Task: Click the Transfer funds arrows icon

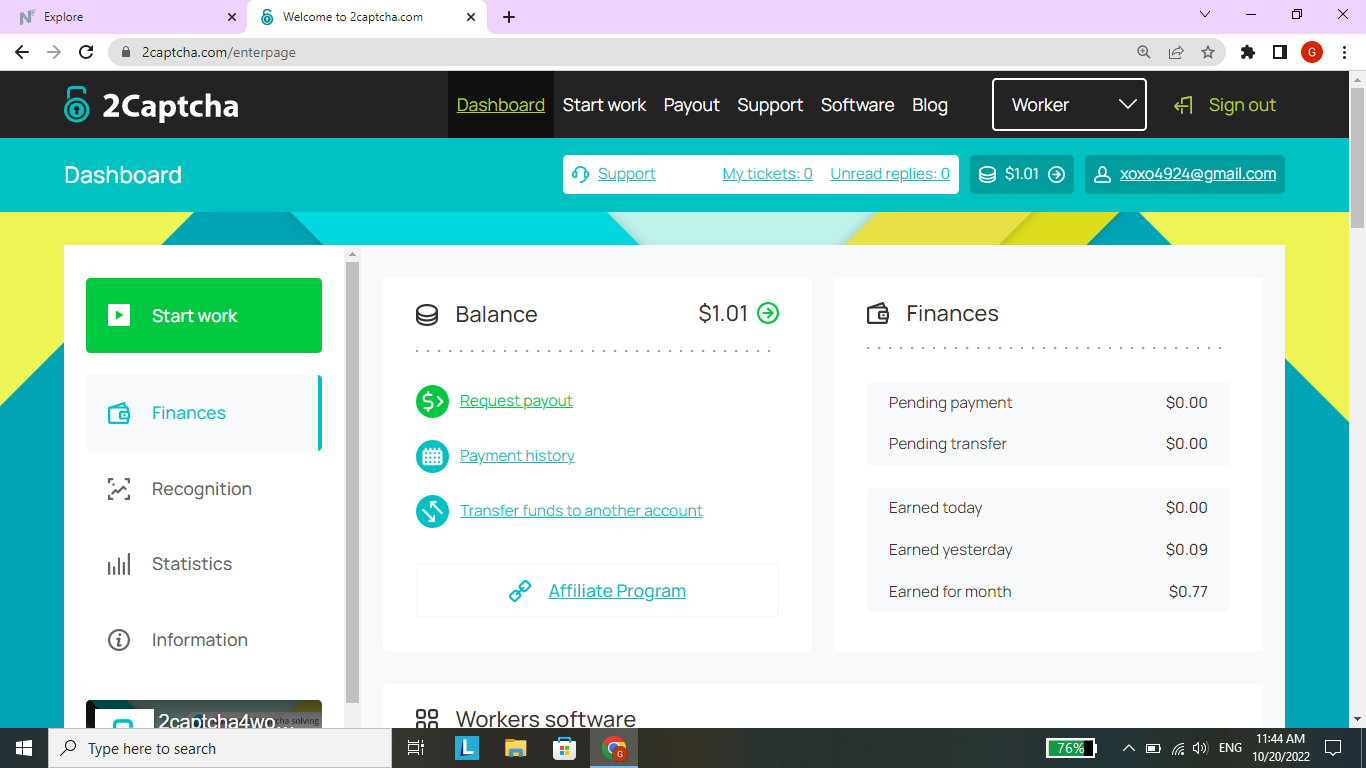Action: point(432,511)
